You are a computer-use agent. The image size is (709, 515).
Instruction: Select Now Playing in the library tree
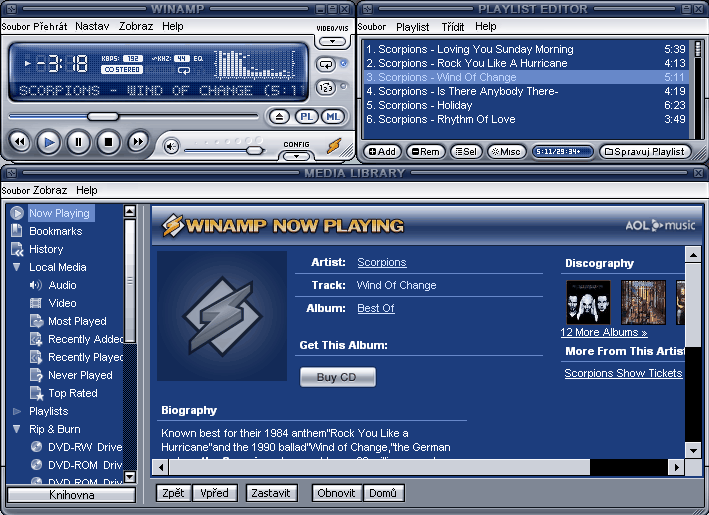coord(59,213)
